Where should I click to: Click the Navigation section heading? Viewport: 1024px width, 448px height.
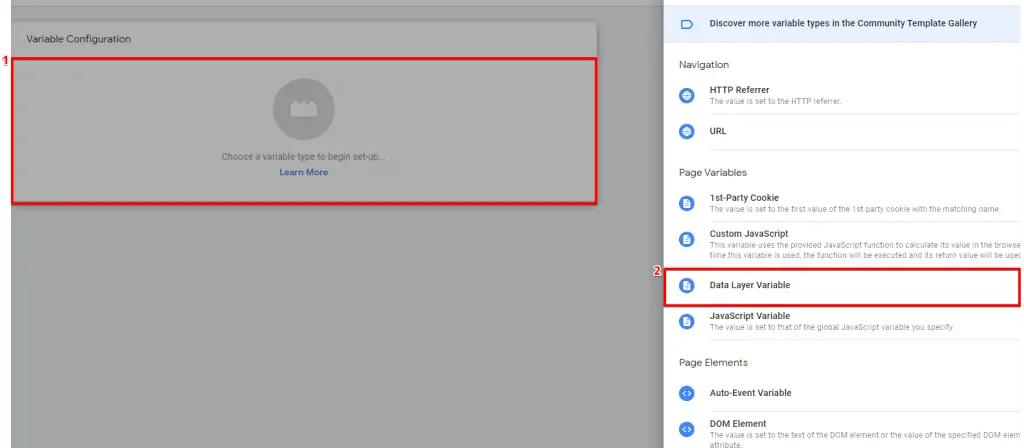704,65
